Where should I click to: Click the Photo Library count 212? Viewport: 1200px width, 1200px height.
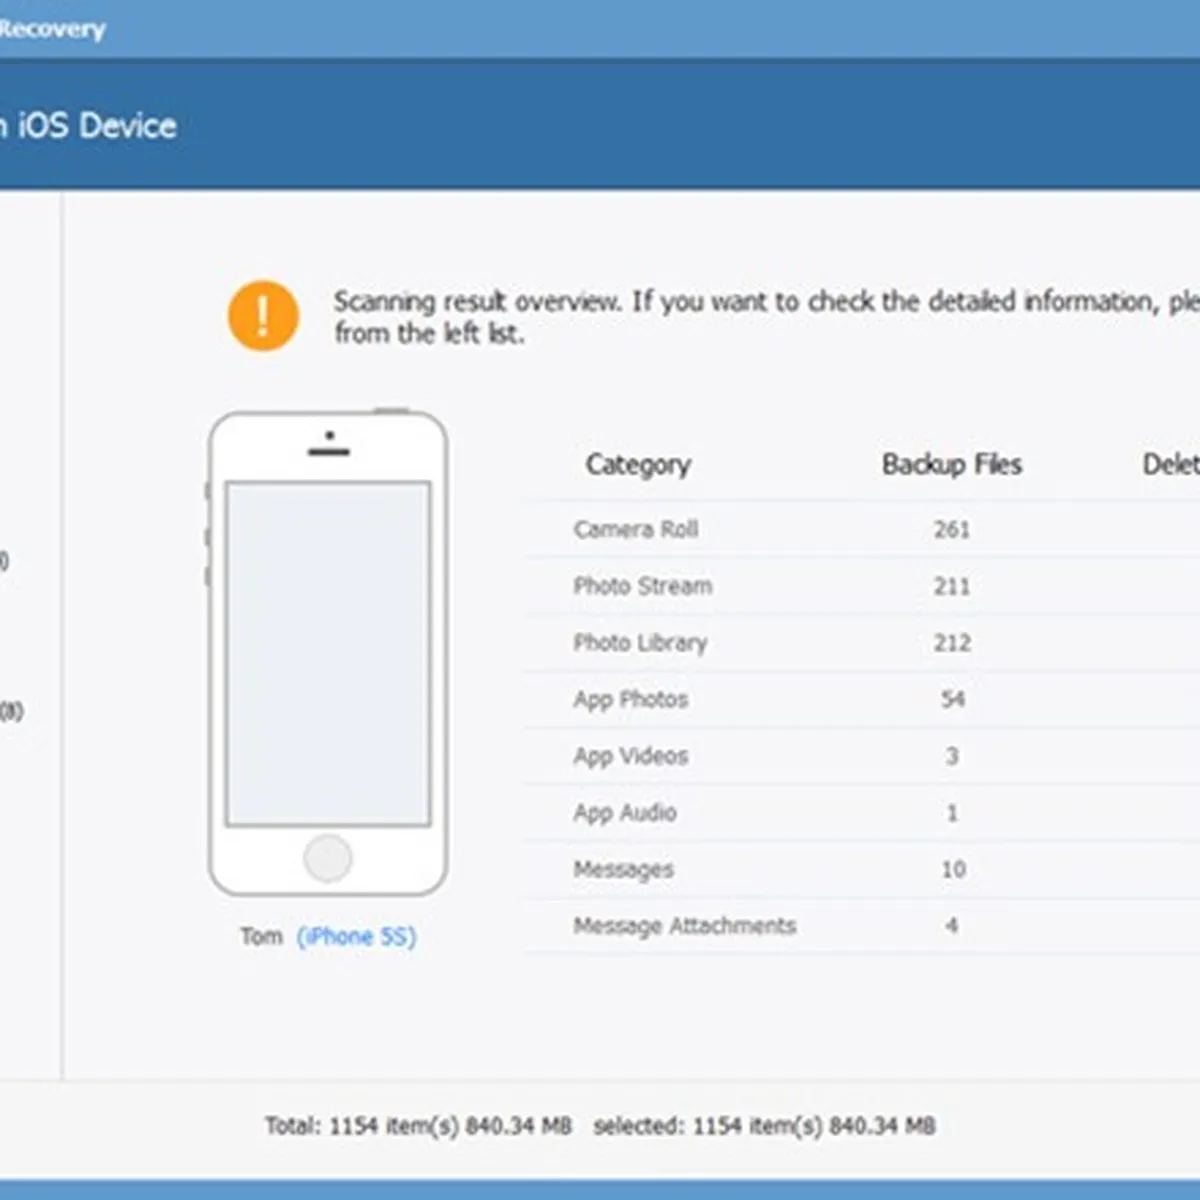point(952,643)
